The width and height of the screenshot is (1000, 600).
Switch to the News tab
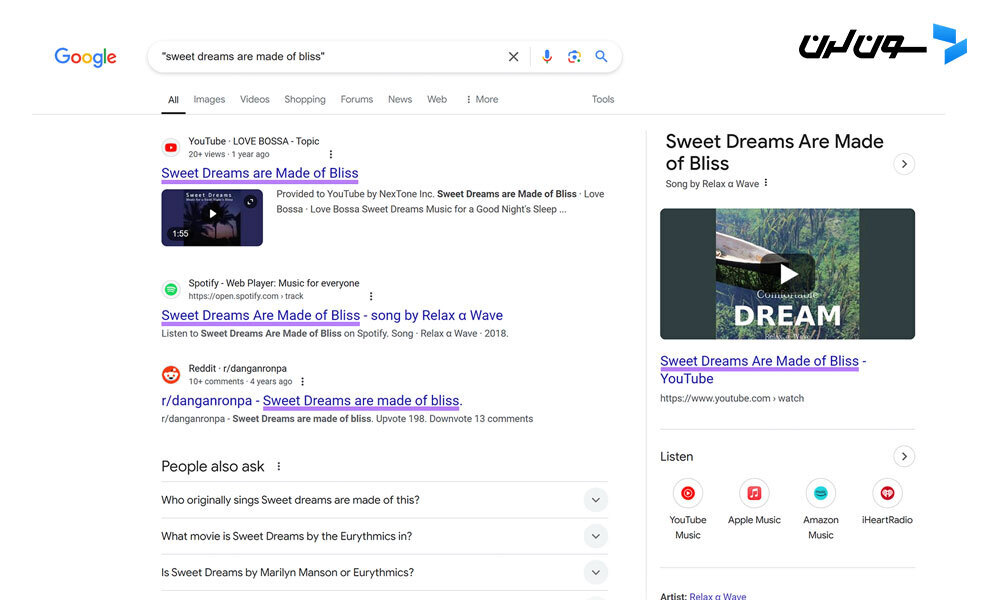400,99
